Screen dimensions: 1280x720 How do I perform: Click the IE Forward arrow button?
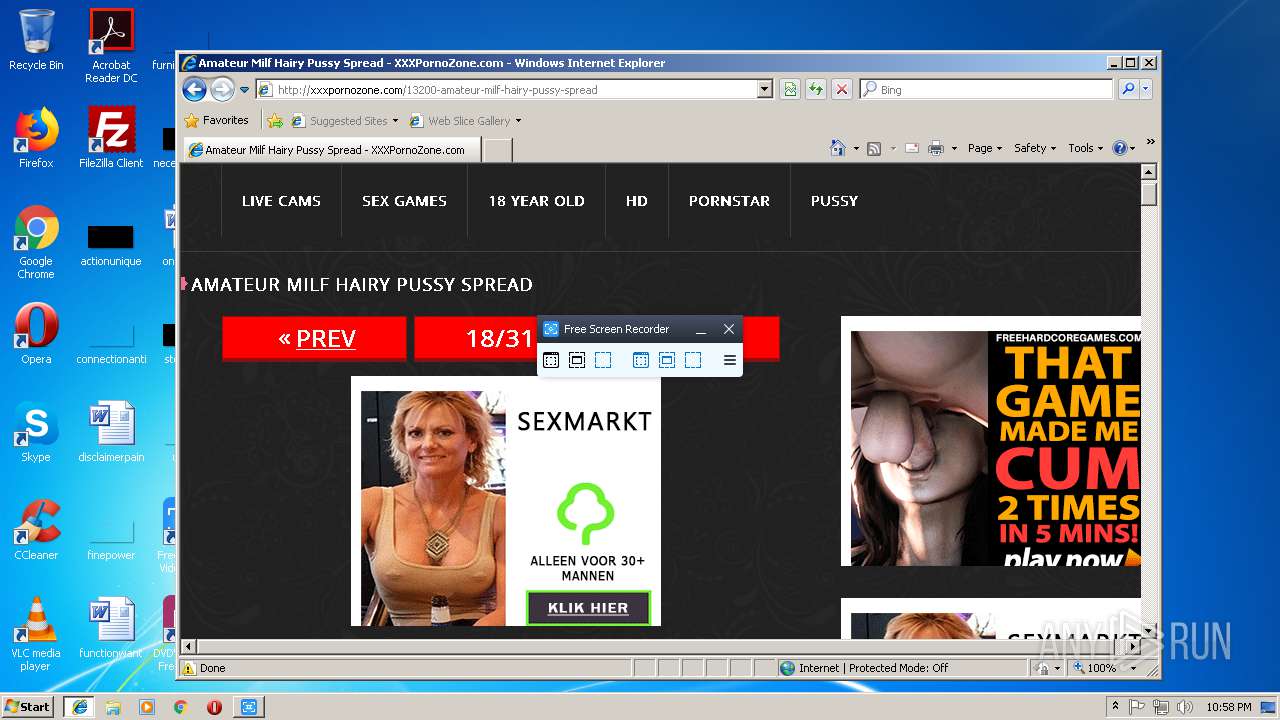pos(222,90)
